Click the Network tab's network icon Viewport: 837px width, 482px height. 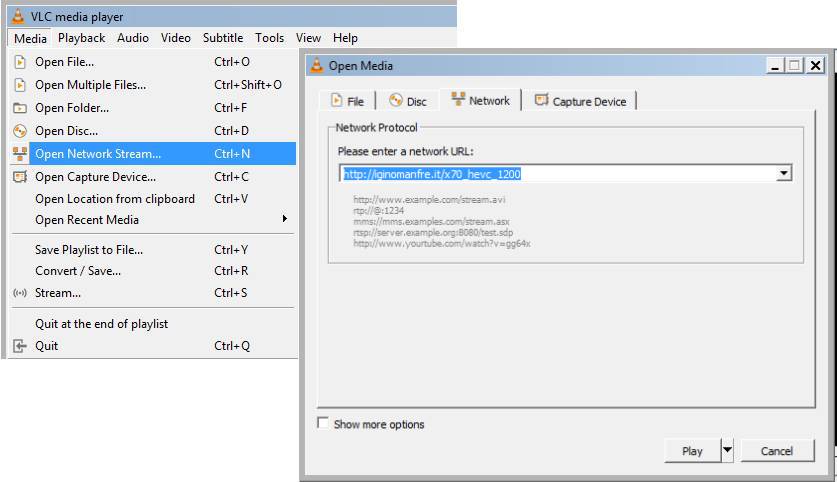pyautogui.click(x=458, y=99)
